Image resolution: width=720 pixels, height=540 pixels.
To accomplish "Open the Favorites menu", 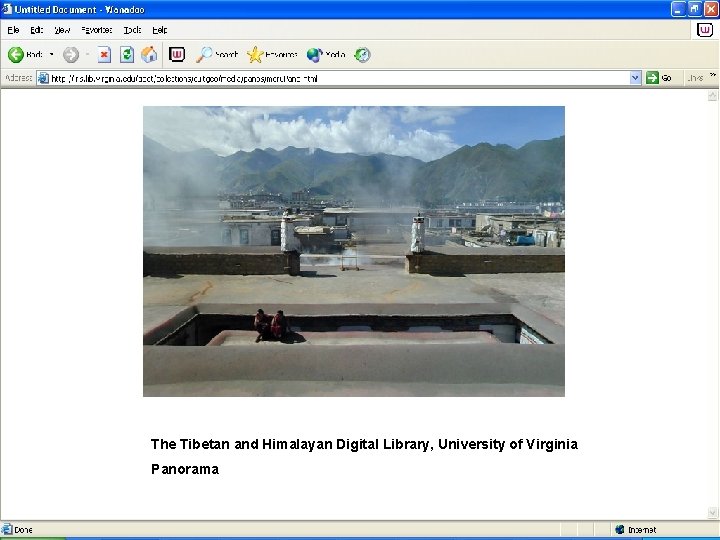I will pos(96,30).
